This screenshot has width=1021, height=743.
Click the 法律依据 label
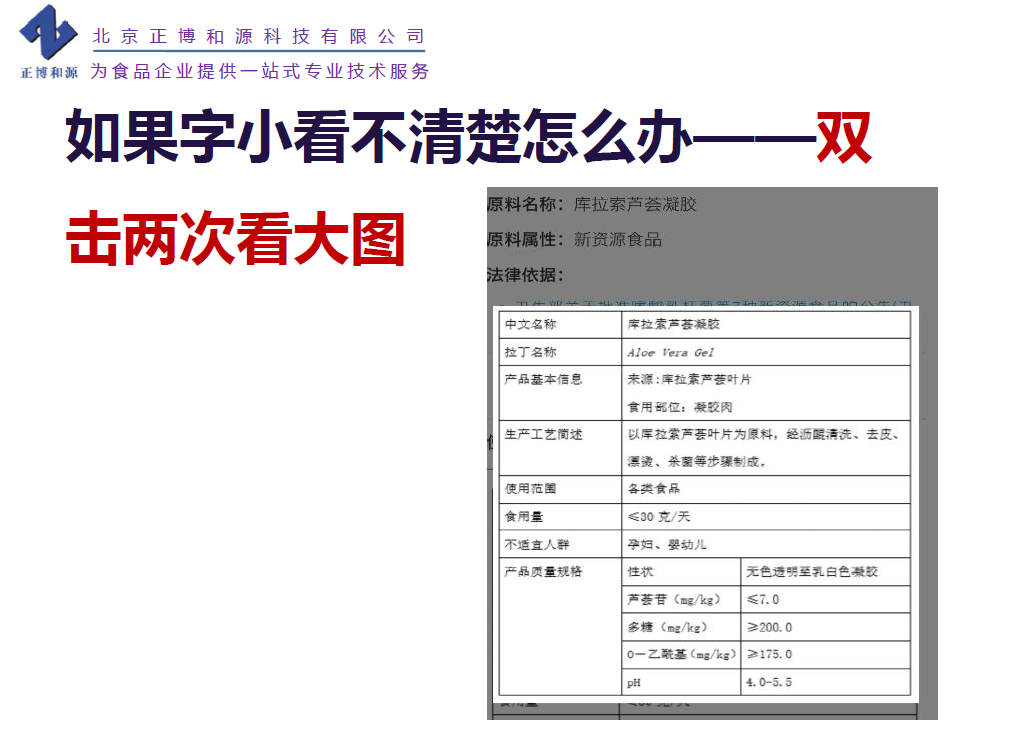pyautogui.click(x=525, y=275)
